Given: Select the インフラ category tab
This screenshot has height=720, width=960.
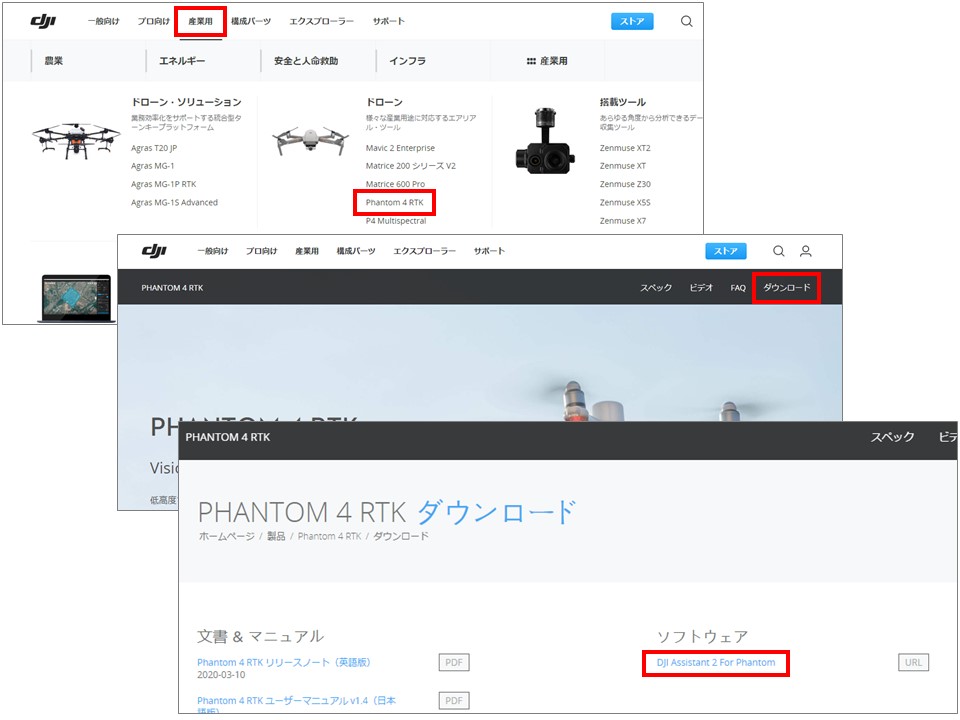Looking at the screenshot, I should click(408, 61).
